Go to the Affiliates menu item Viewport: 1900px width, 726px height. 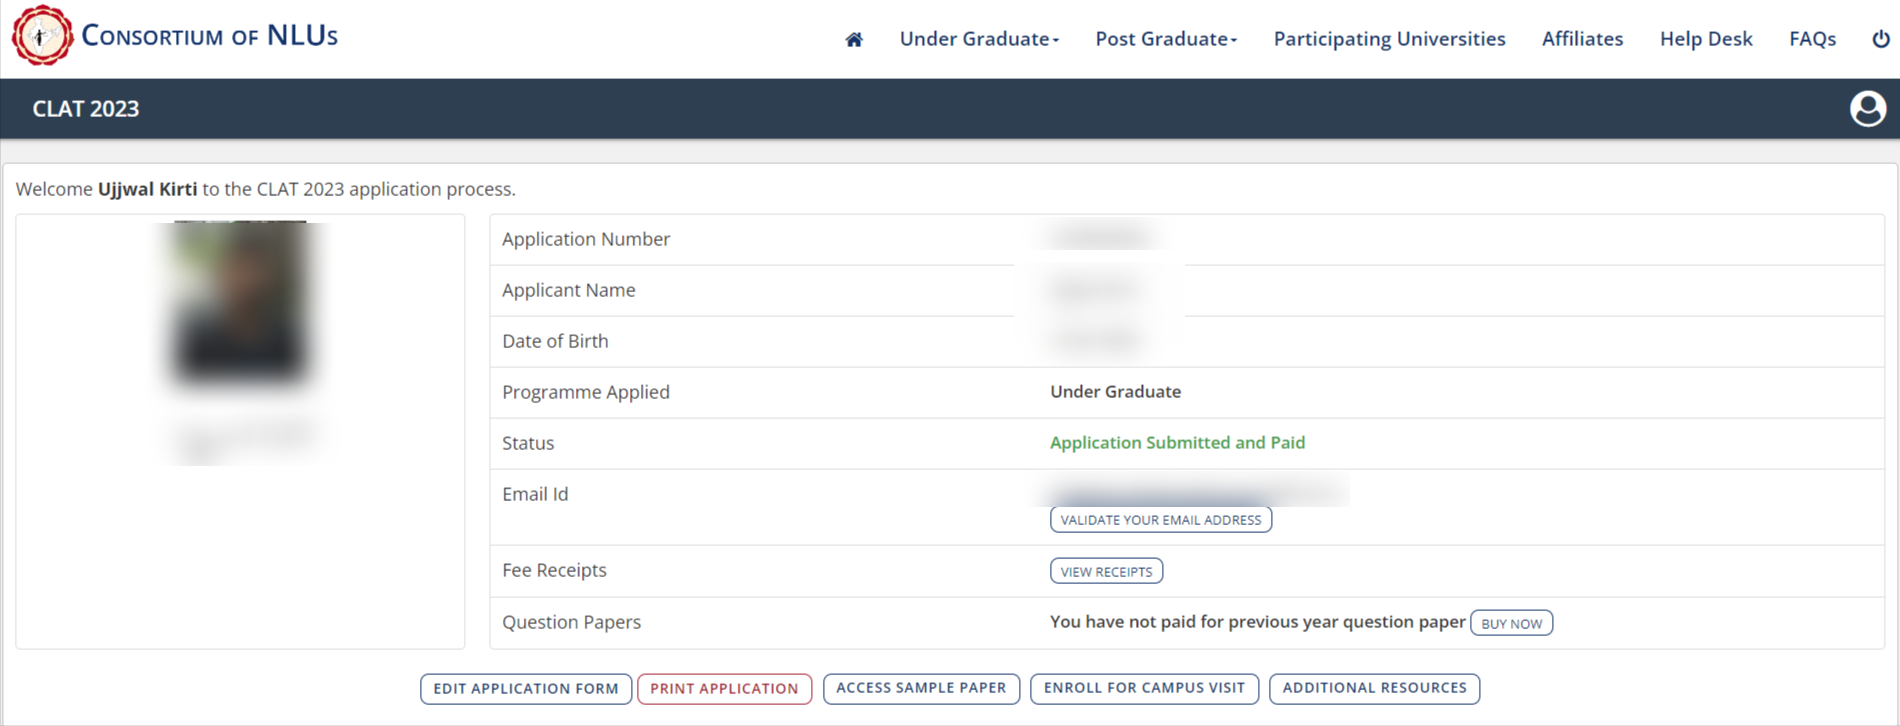tap(1582, 39)
